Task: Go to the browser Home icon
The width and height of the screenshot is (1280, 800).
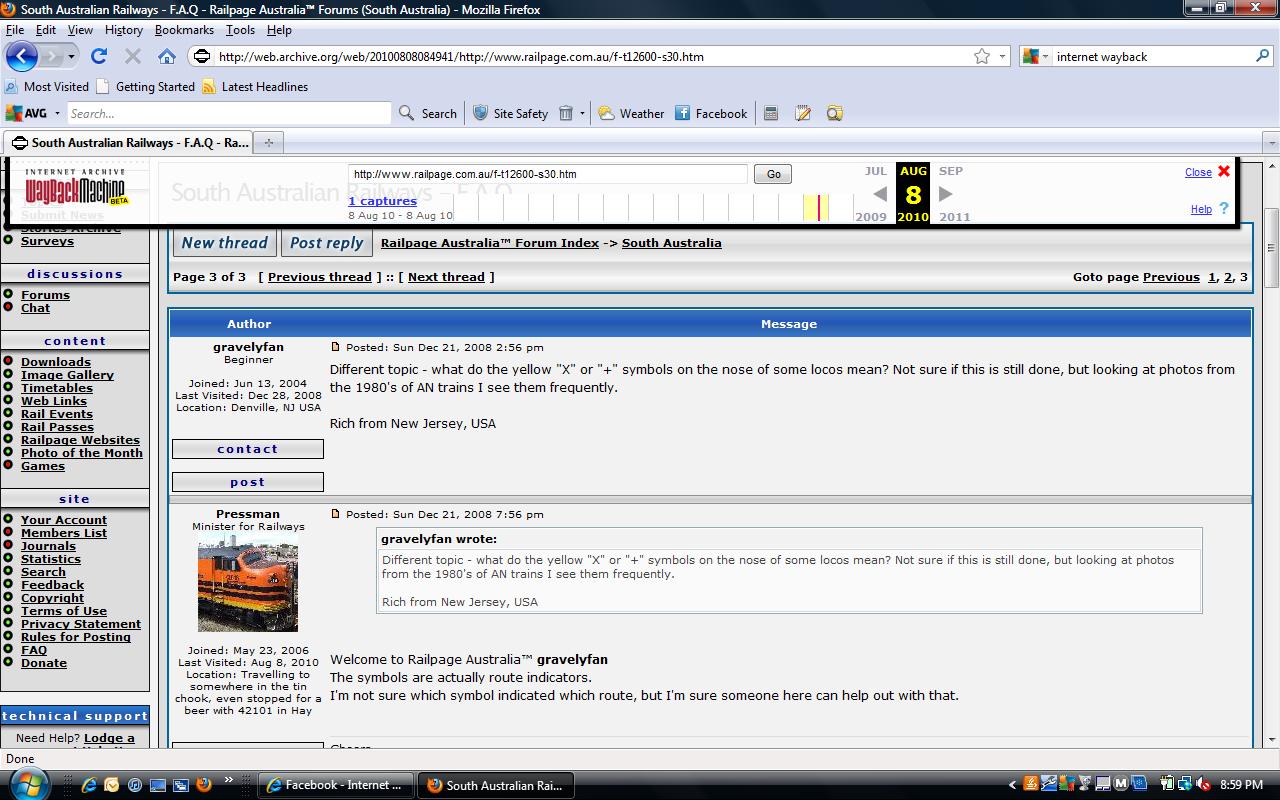Action: (167, 56)
